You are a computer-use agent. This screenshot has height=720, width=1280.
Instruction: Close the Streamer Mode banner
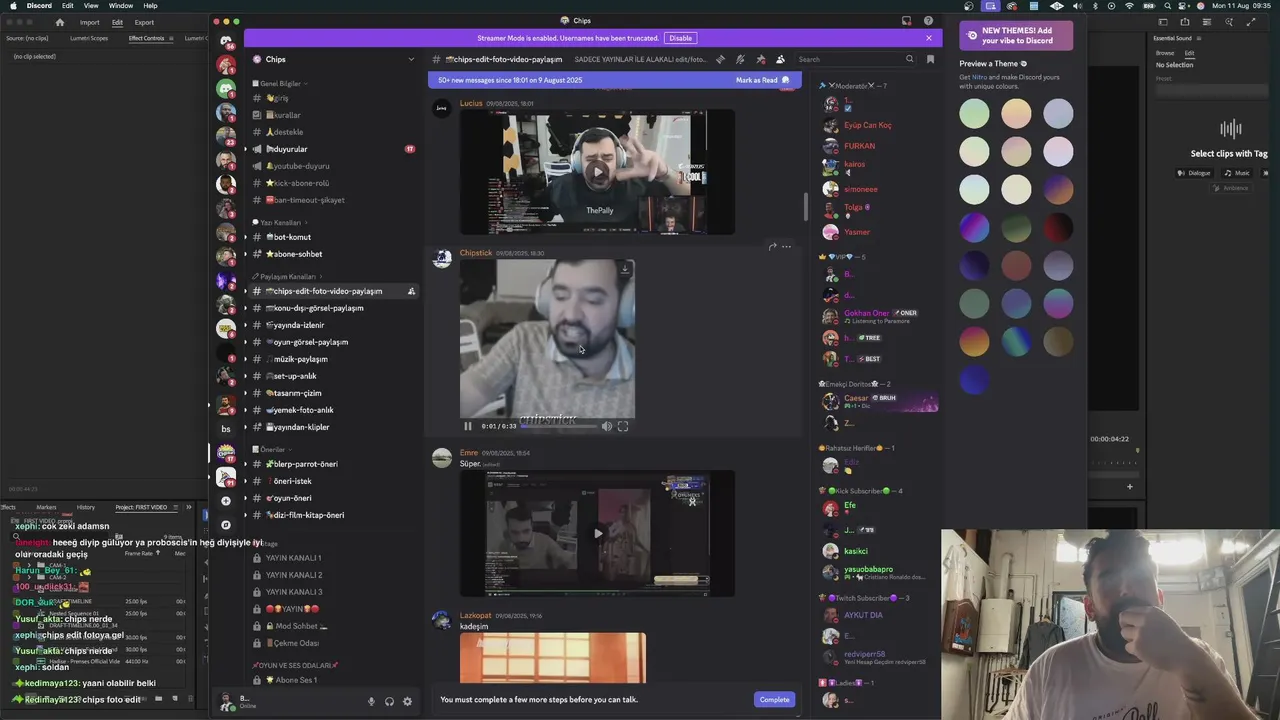928,38
